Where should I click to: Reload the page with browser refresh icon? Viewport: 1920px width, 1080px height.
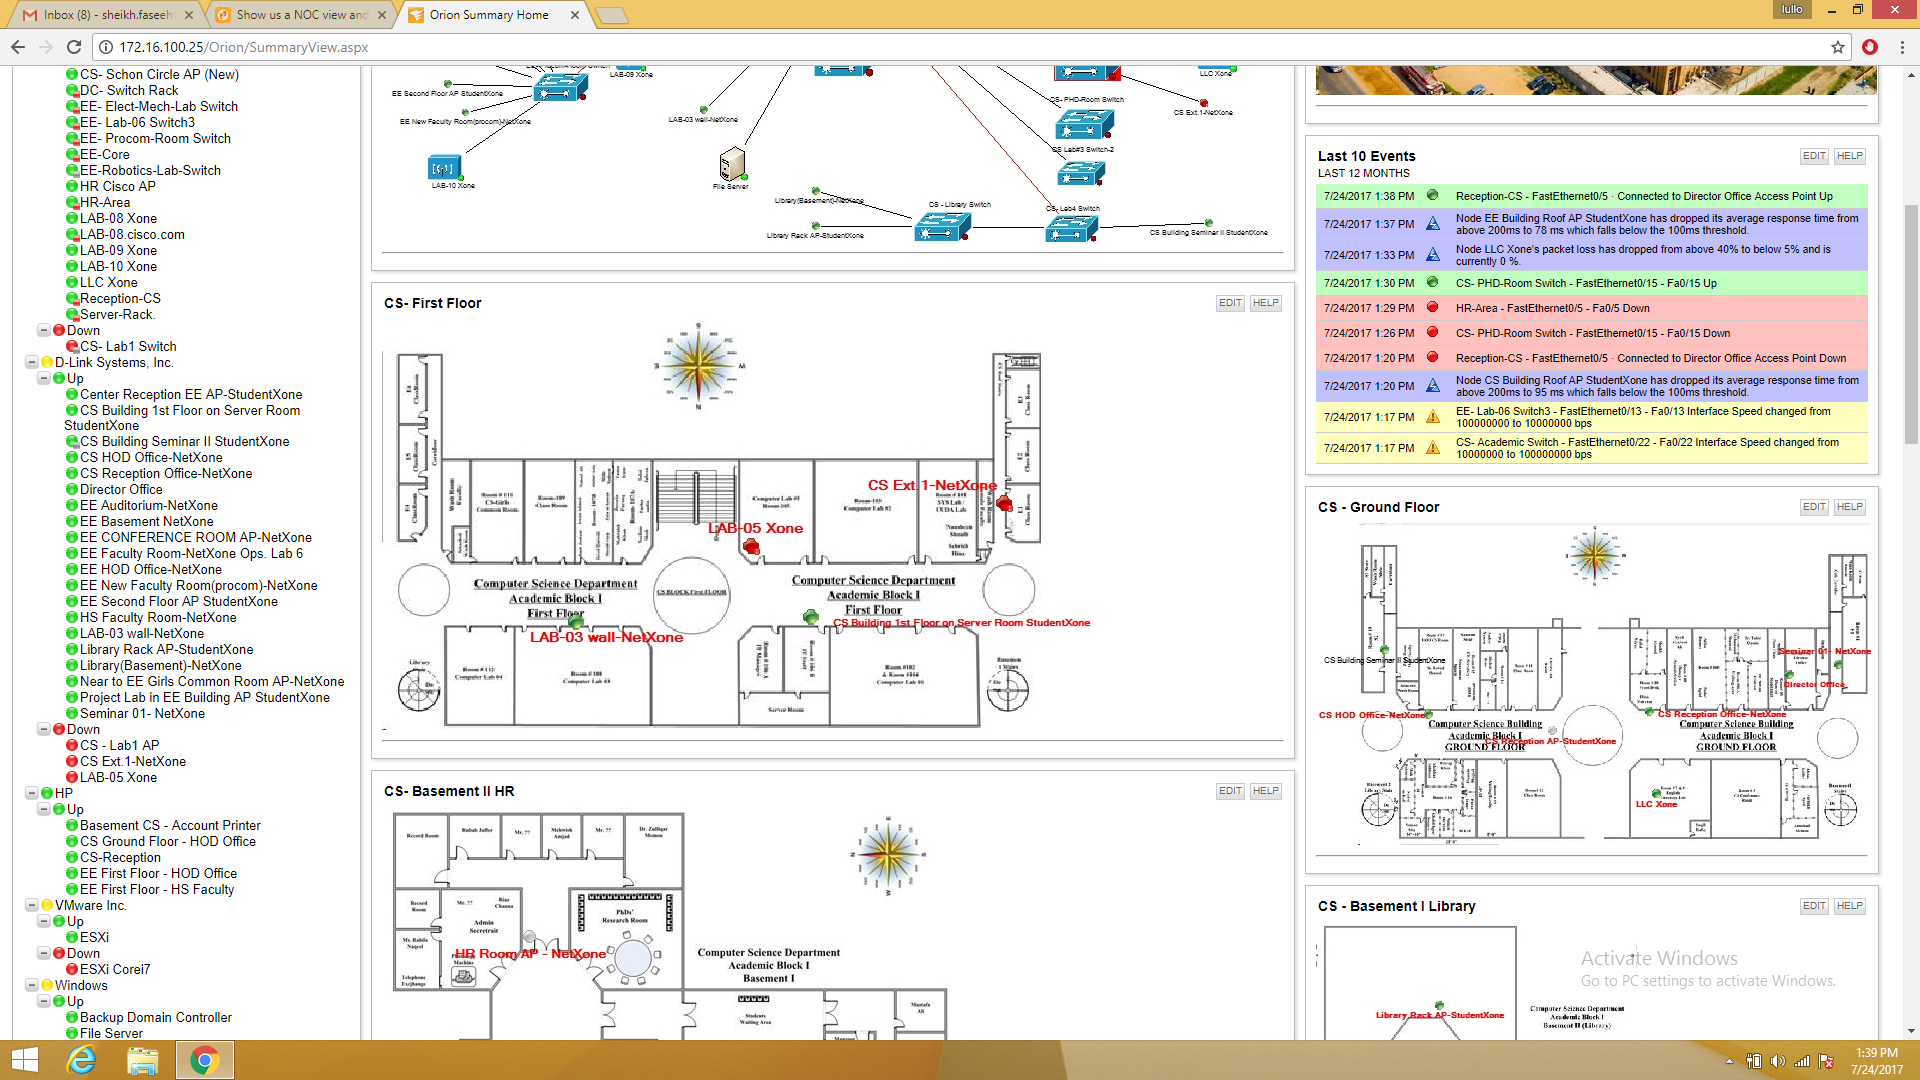click(74, 47)
